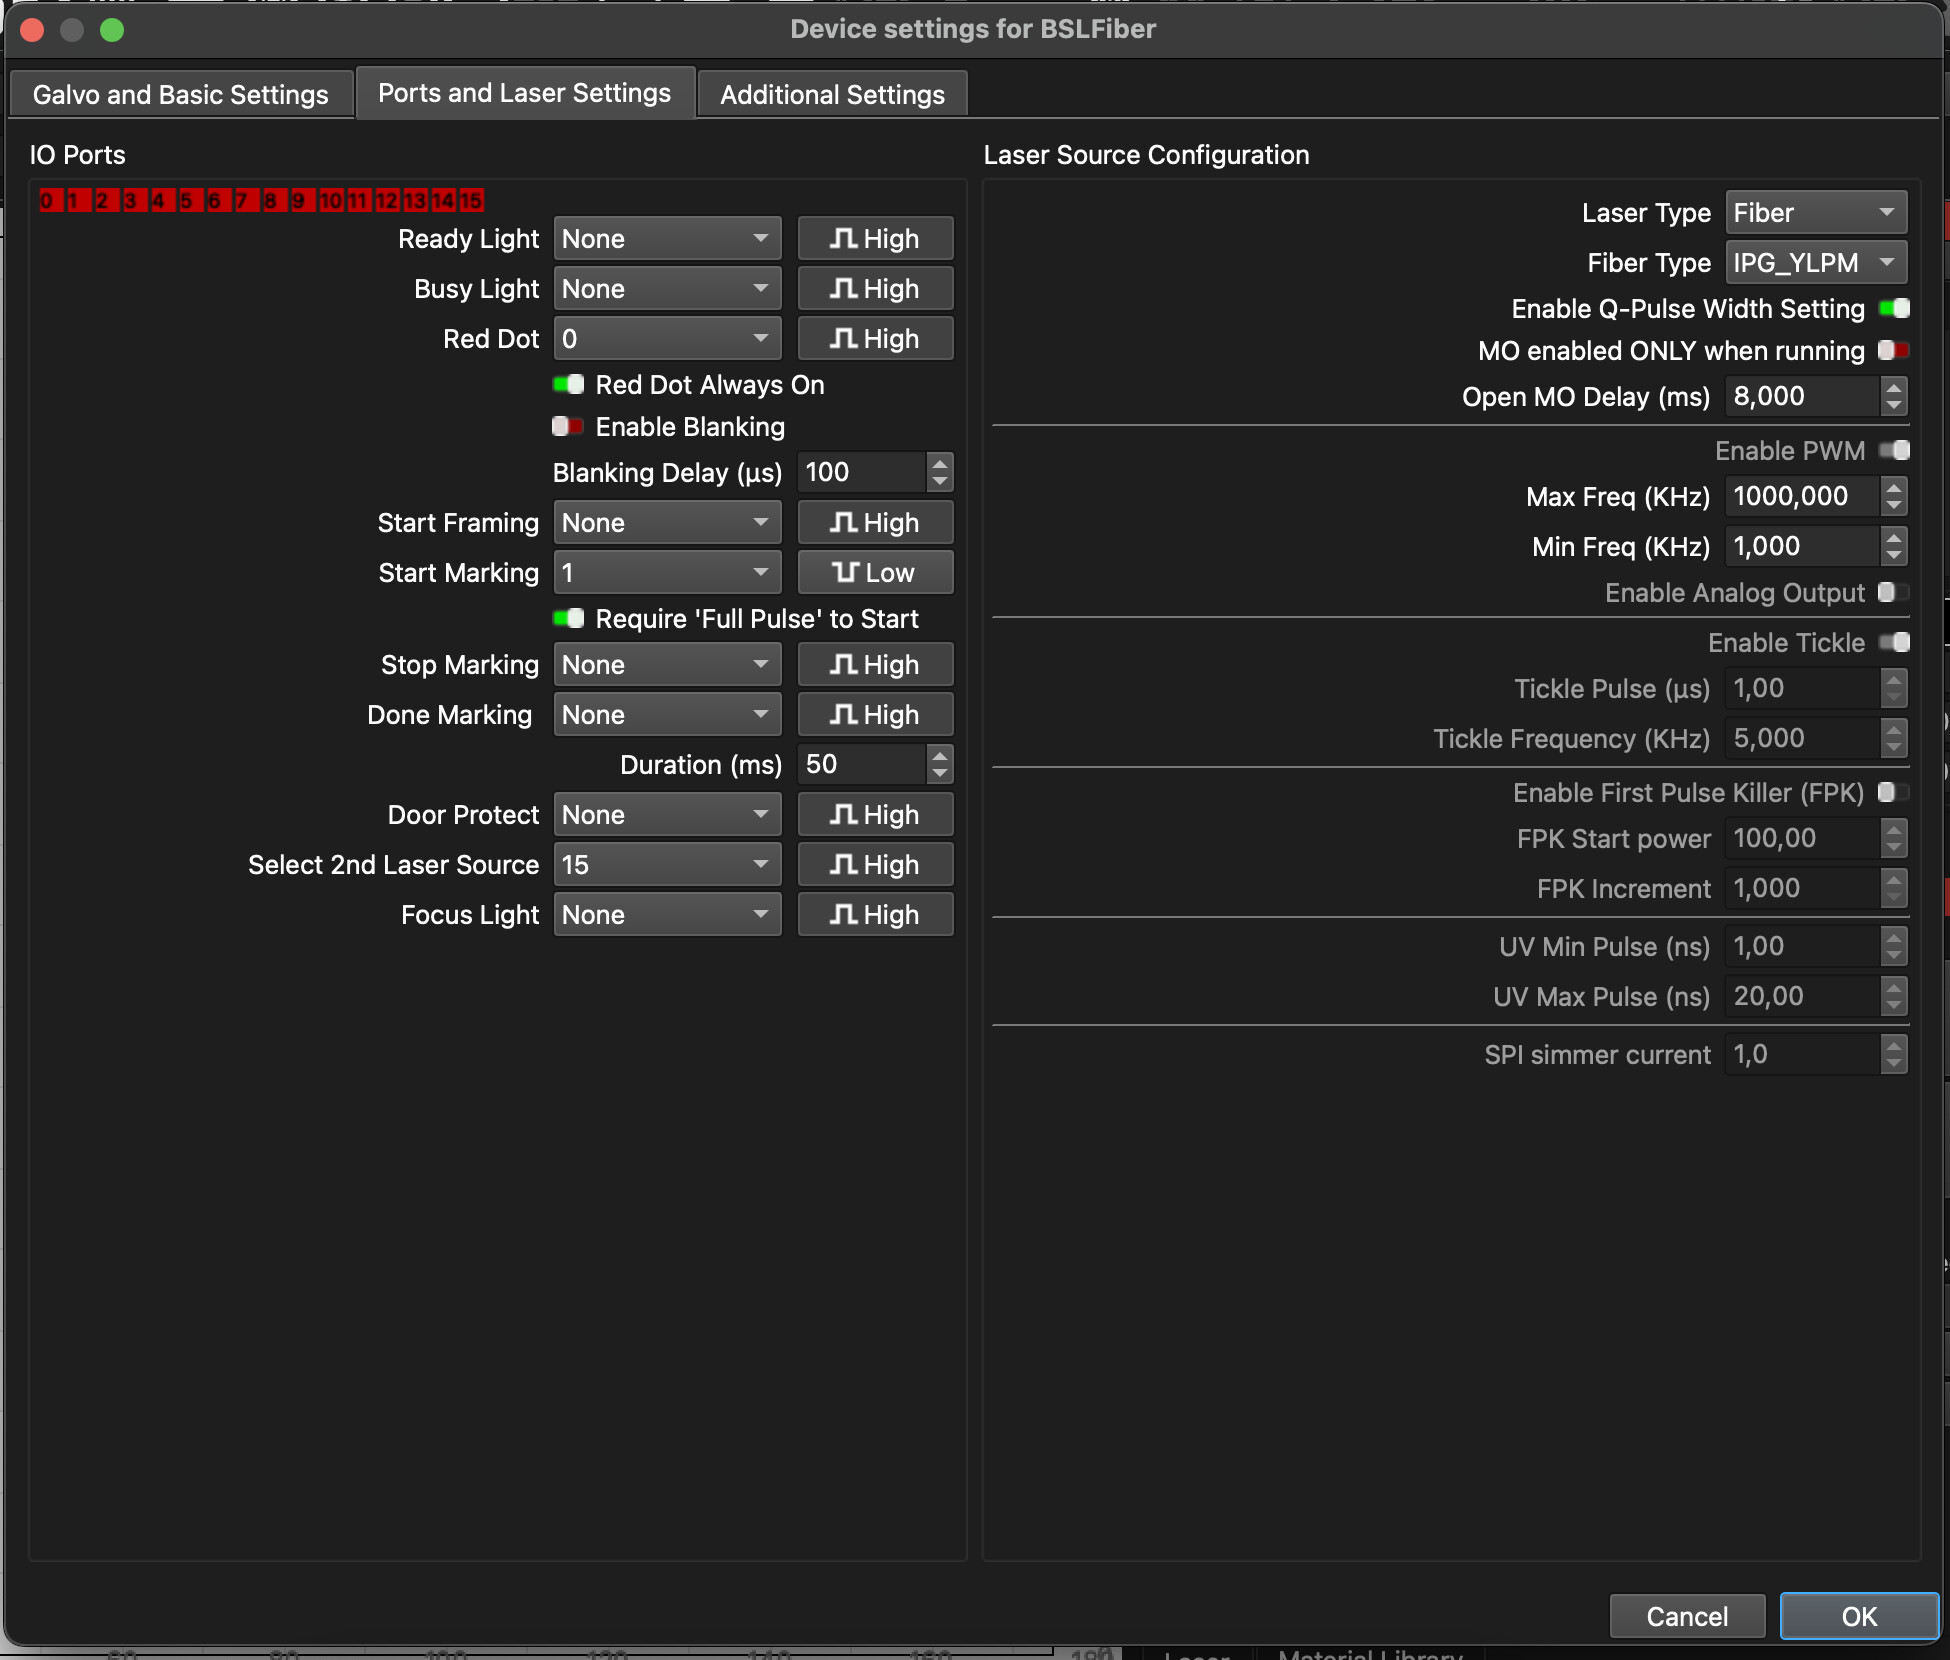The image size is (1950, 1660).
Task: Open the Start Marking port dropdown
Action: (667, 573)
